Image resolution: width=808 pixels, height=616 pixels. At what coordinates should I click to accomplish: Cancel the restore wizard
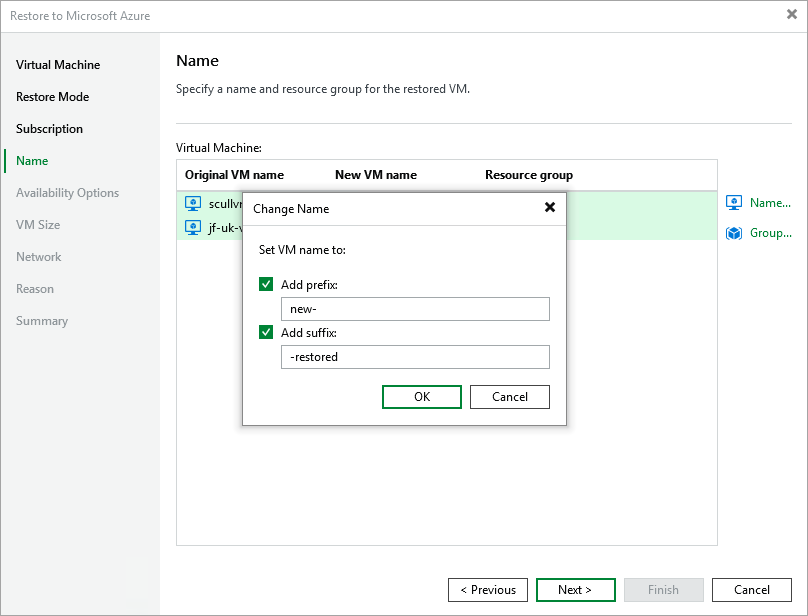pyautogui.click(x=752, y=590)
